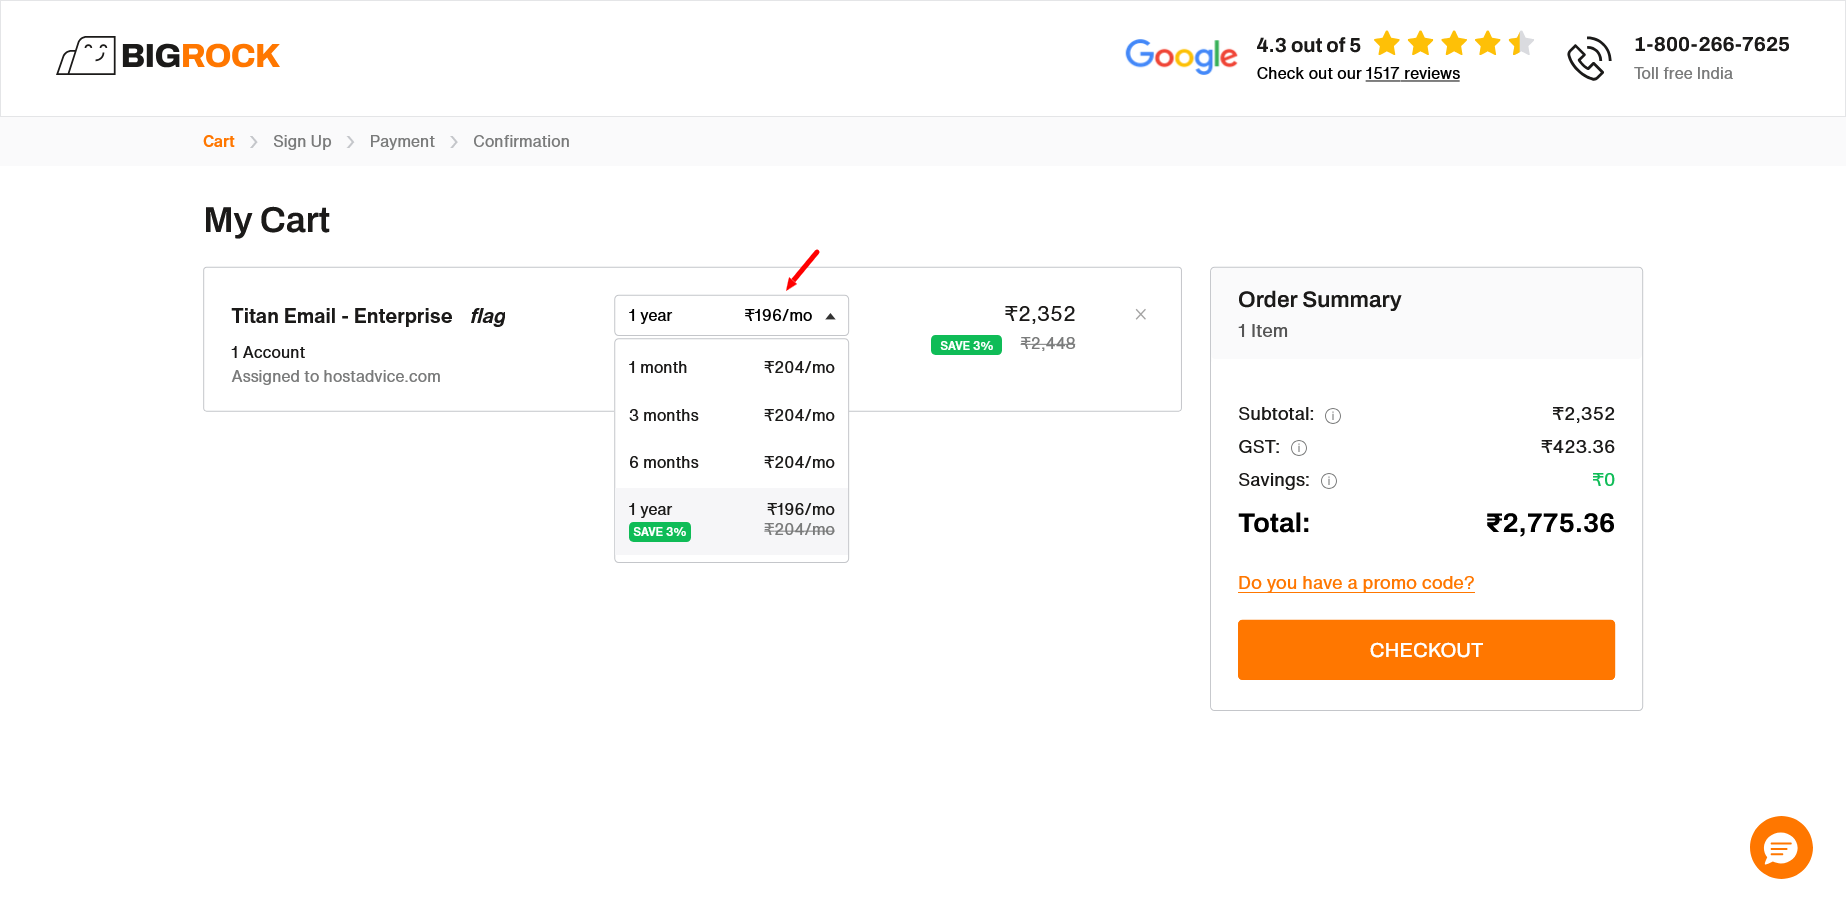Screen dimensions: 1847x907
Task: Click the Google logo
Action: (x=1181, y=56)
